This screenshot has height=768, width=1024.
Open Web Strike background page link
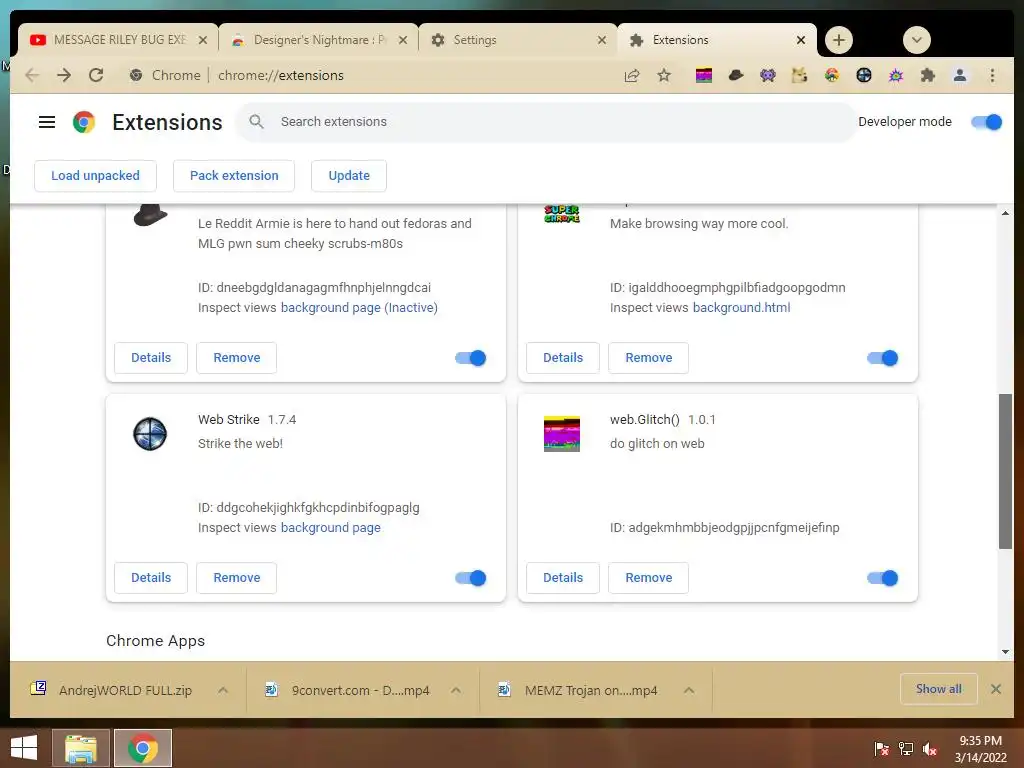point(330,528)
